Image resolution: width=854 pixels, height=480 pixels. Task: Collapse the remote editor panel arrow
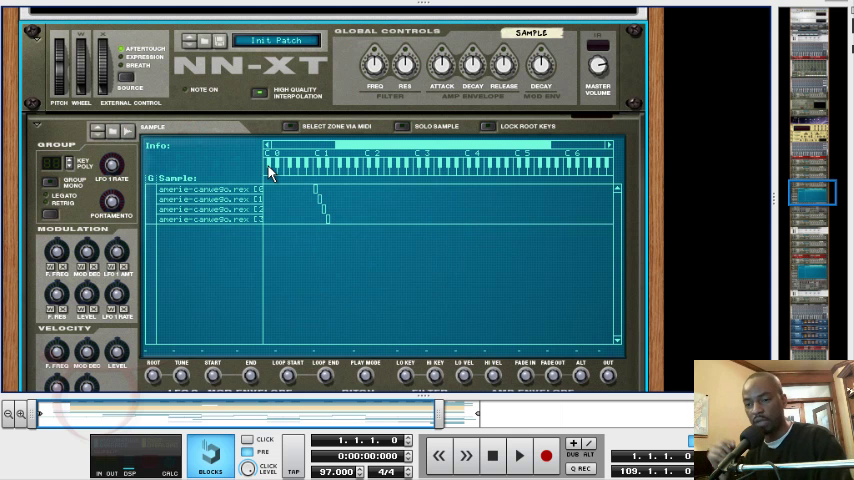(37, 125)
